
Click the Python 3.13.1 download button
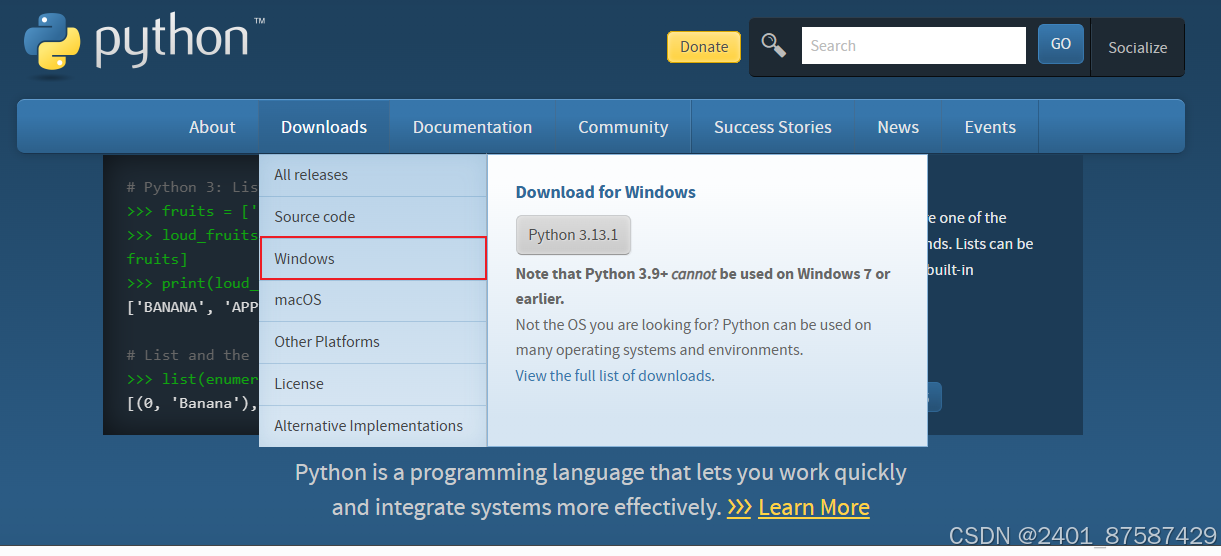point(574,235)
